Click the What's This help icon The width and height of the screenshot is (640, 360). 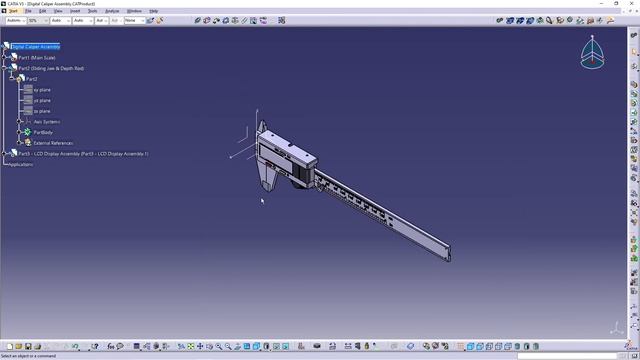click(95, 346)
